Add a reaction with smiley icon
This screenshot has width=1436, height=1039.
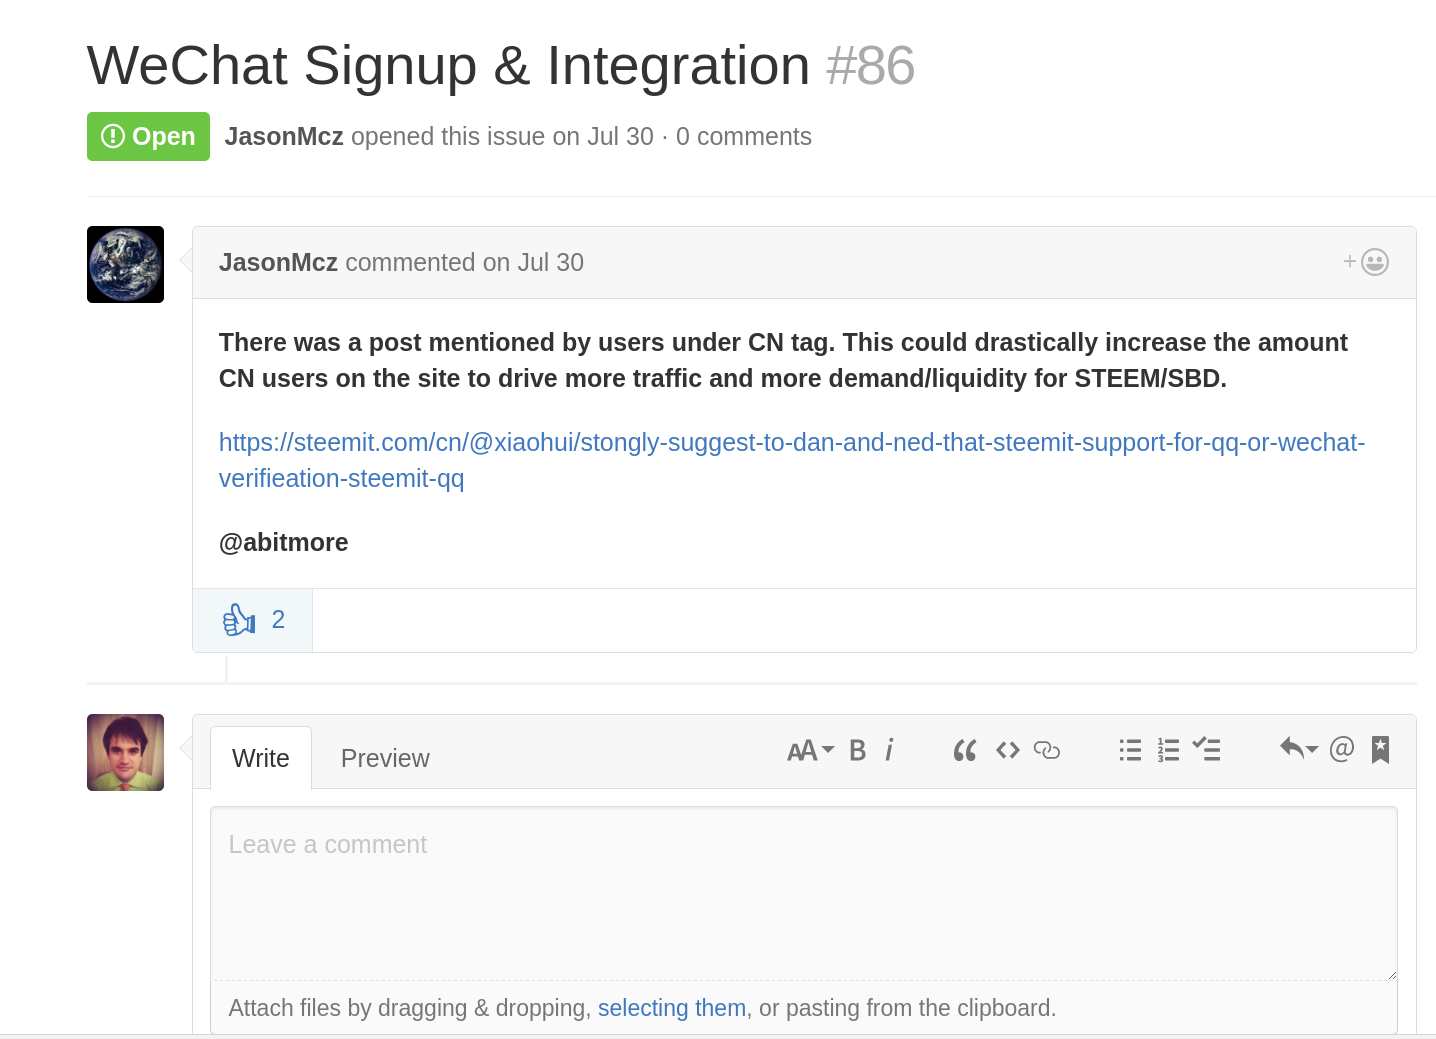[x=1366, y=262]
